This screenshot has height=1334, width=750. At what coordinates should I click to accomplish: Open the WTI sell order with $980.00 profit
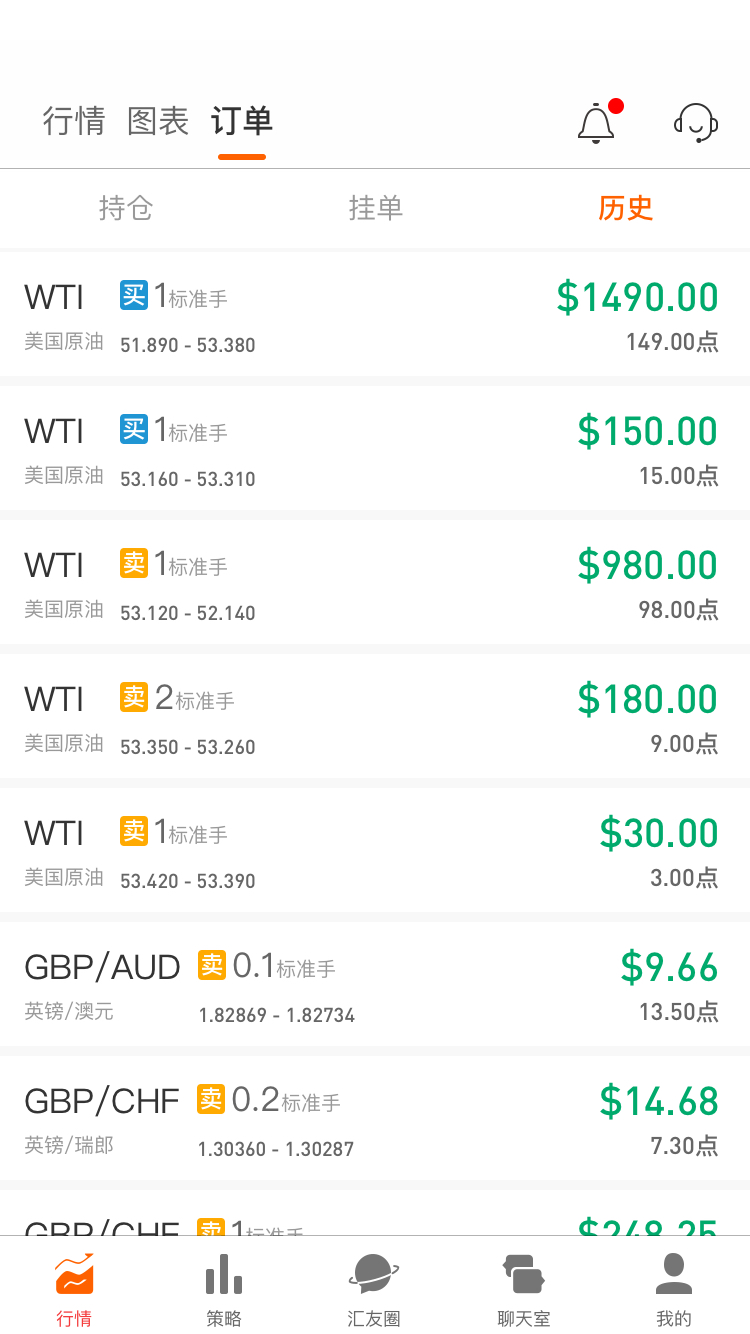point(375,582)
